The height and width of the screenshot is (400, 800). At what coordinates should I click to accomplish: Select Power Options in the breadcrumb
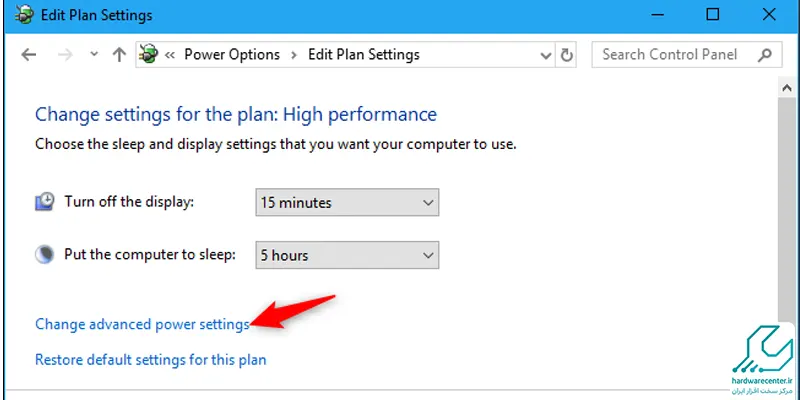(x=232, y=55)
